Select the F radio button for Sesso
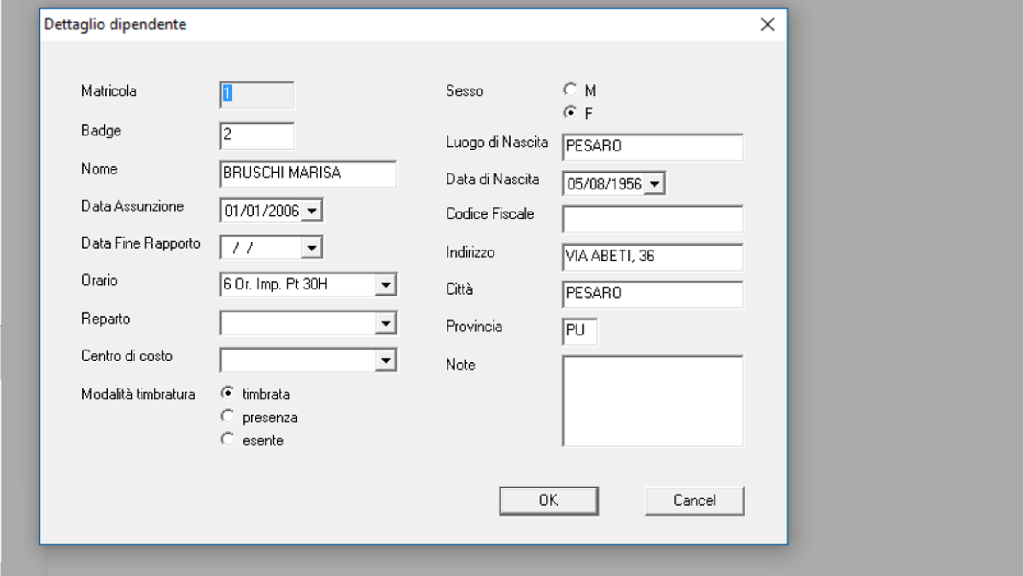The image size is (1024, 576). [570, 112]
